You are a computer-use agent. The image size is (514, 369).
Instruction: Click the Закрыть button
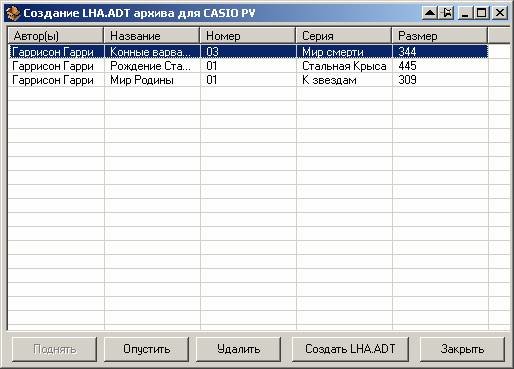[462, 349]
